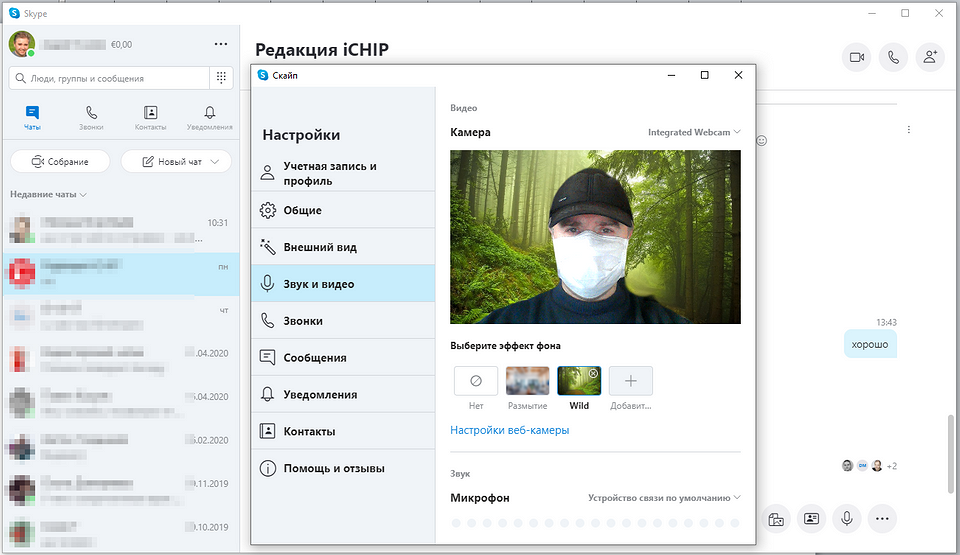Click the microphone icon in chat toolbar

[846, 518]
